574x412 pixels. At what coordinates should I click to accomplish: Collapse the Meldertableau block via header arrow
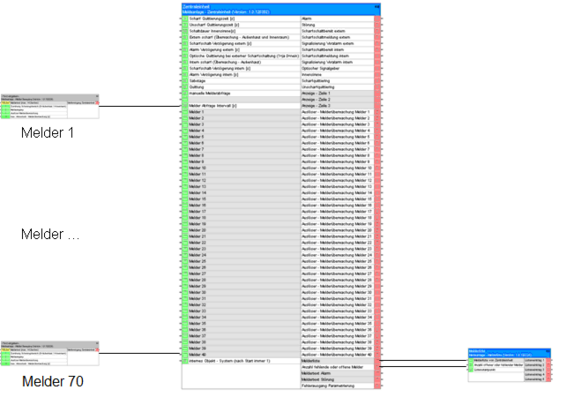(548, 351)
